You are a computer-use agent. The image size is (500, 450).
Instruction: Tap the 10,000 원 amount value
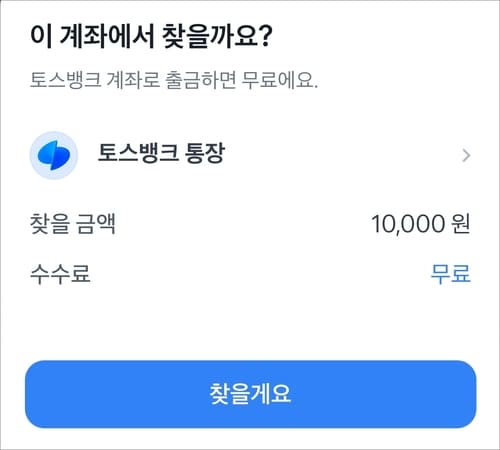tap(421, 224)
